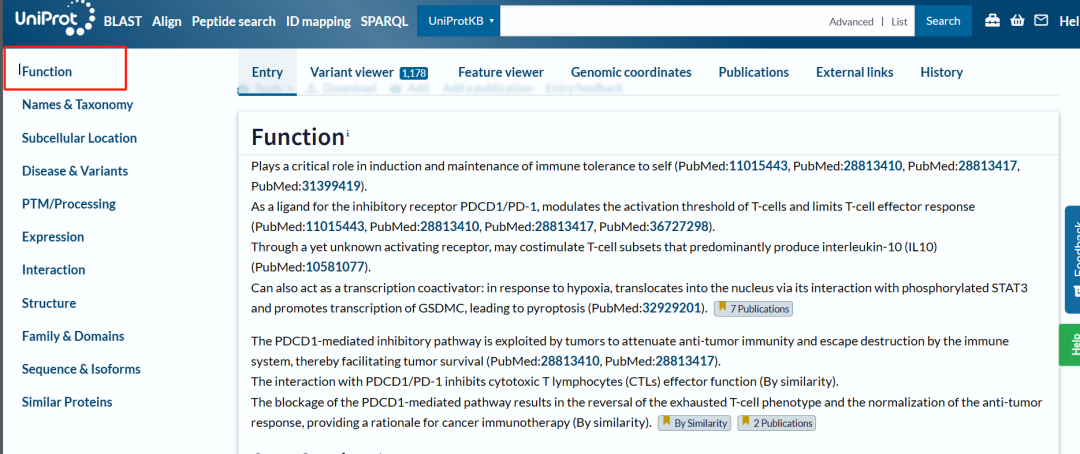The width and height of the screenshot is (1080, 454).
Task: Open the 7 Publications evidence tag
Action: (x=753, y=309)
